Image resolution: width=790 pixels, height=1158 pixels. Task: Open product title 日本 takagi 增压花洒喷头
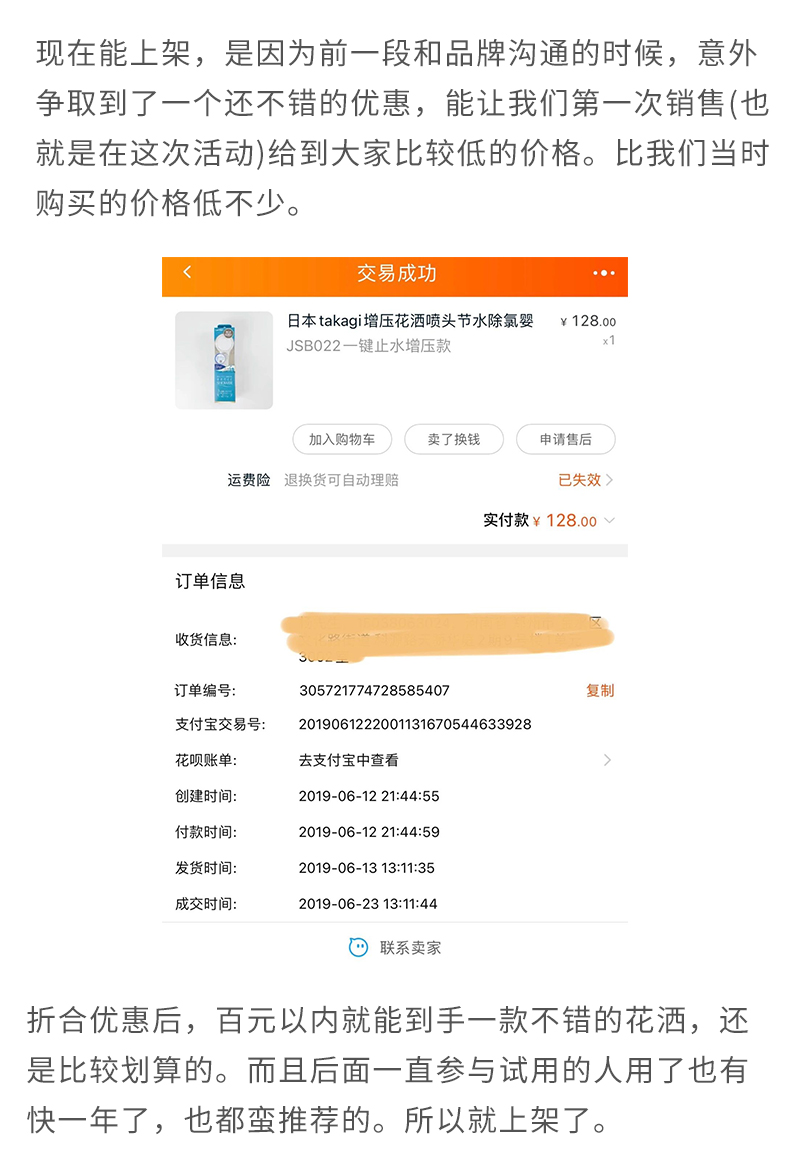click(x=410, y=321)
